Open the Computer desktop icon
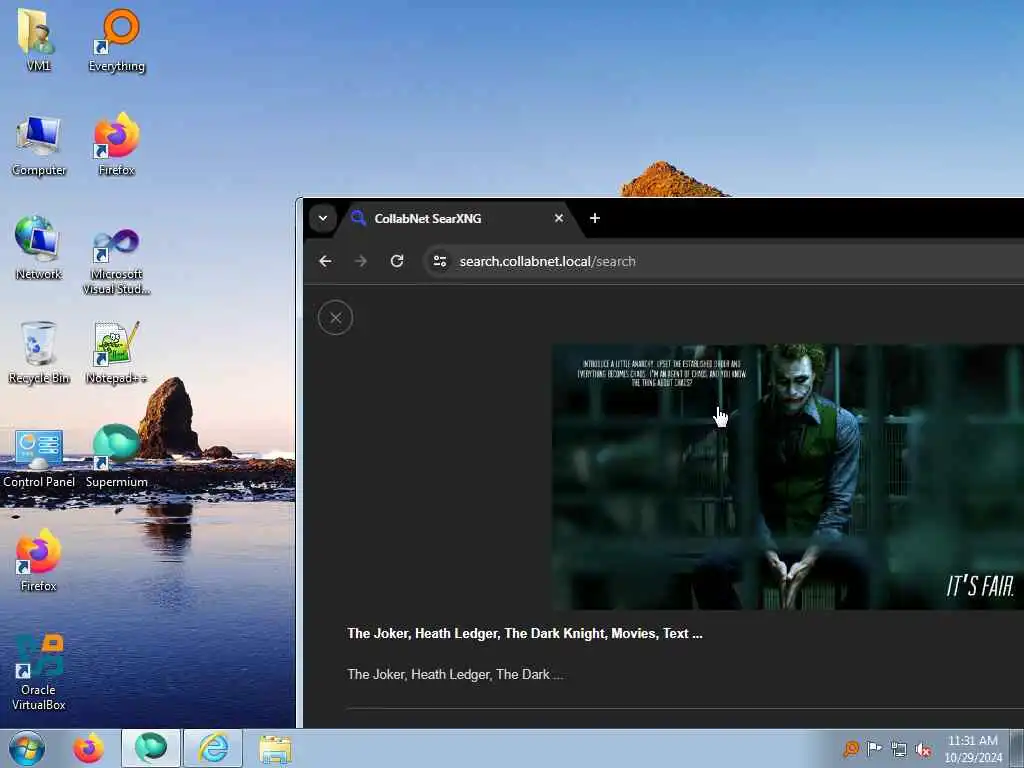This screenshot has height=768, width=1024. (39, 145)
